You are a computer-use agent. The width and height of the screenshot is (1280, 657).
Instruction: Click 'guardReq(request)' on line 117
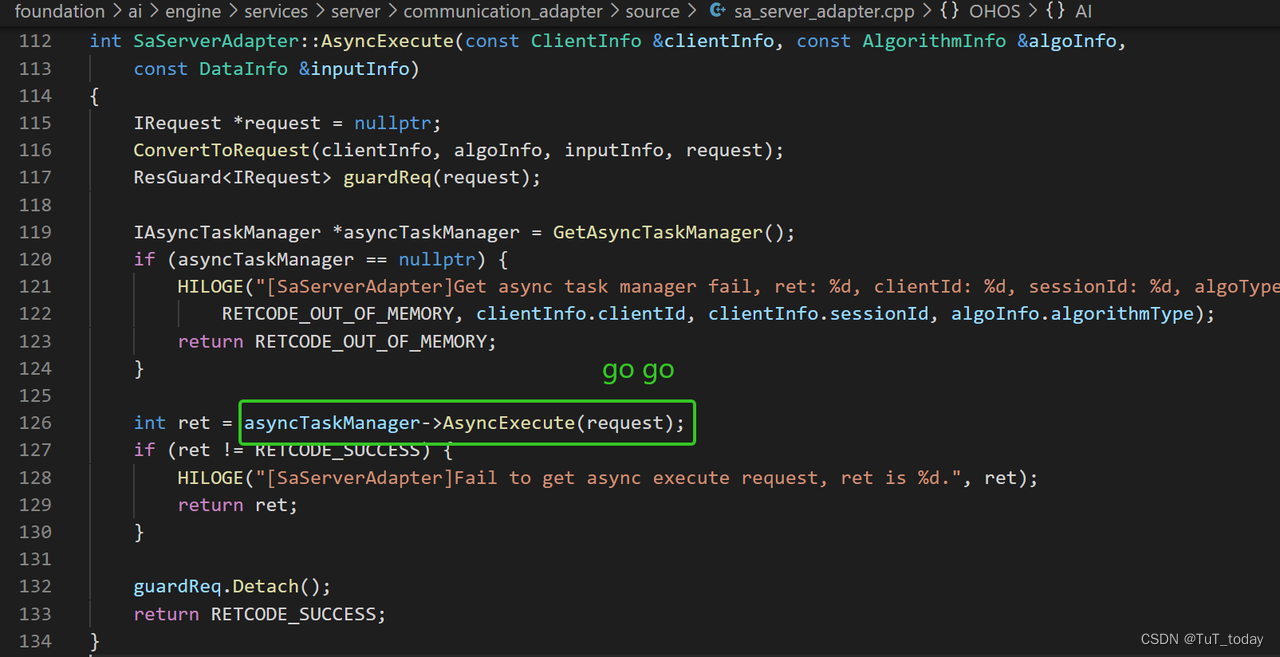pyautogui.click(x=436, y=177)
